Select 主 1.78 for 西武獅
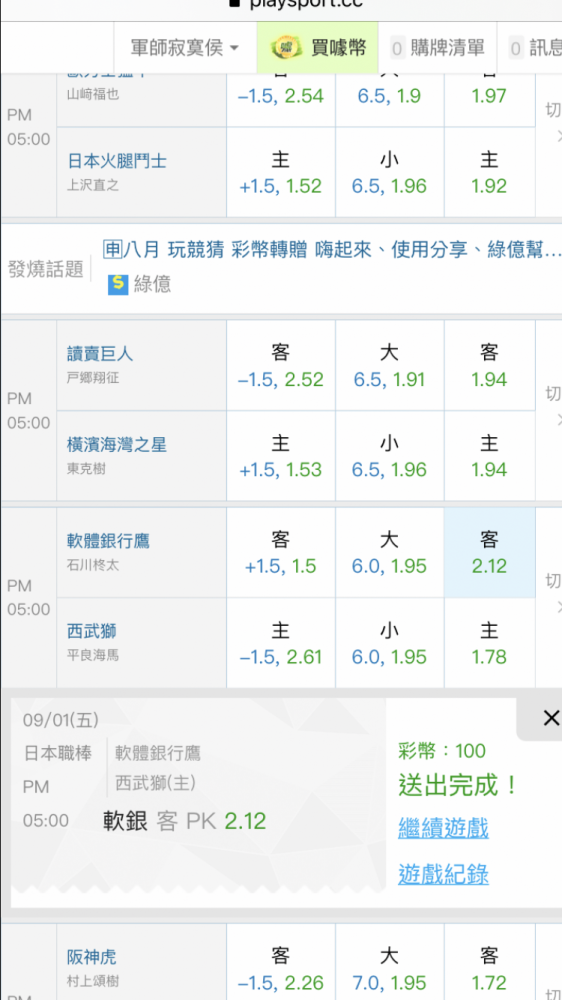562x1000 pixels. [489, 643]
